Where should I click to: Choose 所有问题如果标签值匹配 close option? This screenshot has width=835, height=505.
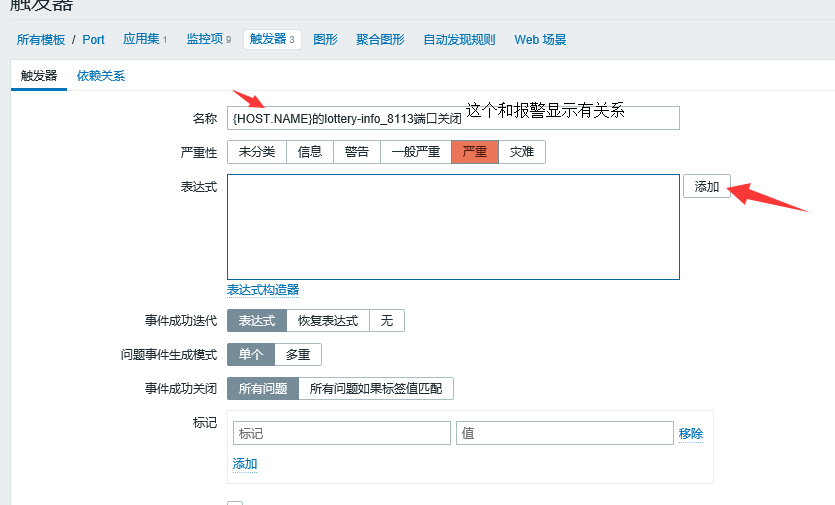tap(375, 389)
